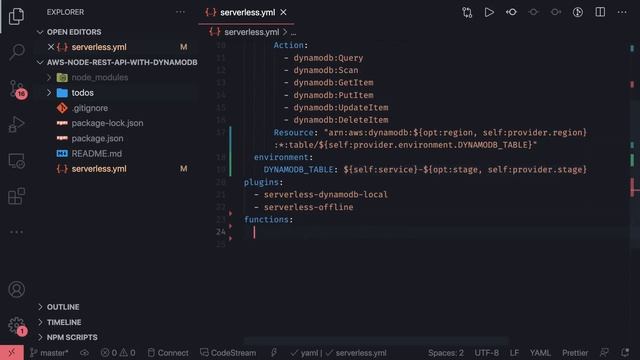This screenshot has width=640, height=360.
Task: Click yaml check item in status bar
Action: (x=304, y=353)
